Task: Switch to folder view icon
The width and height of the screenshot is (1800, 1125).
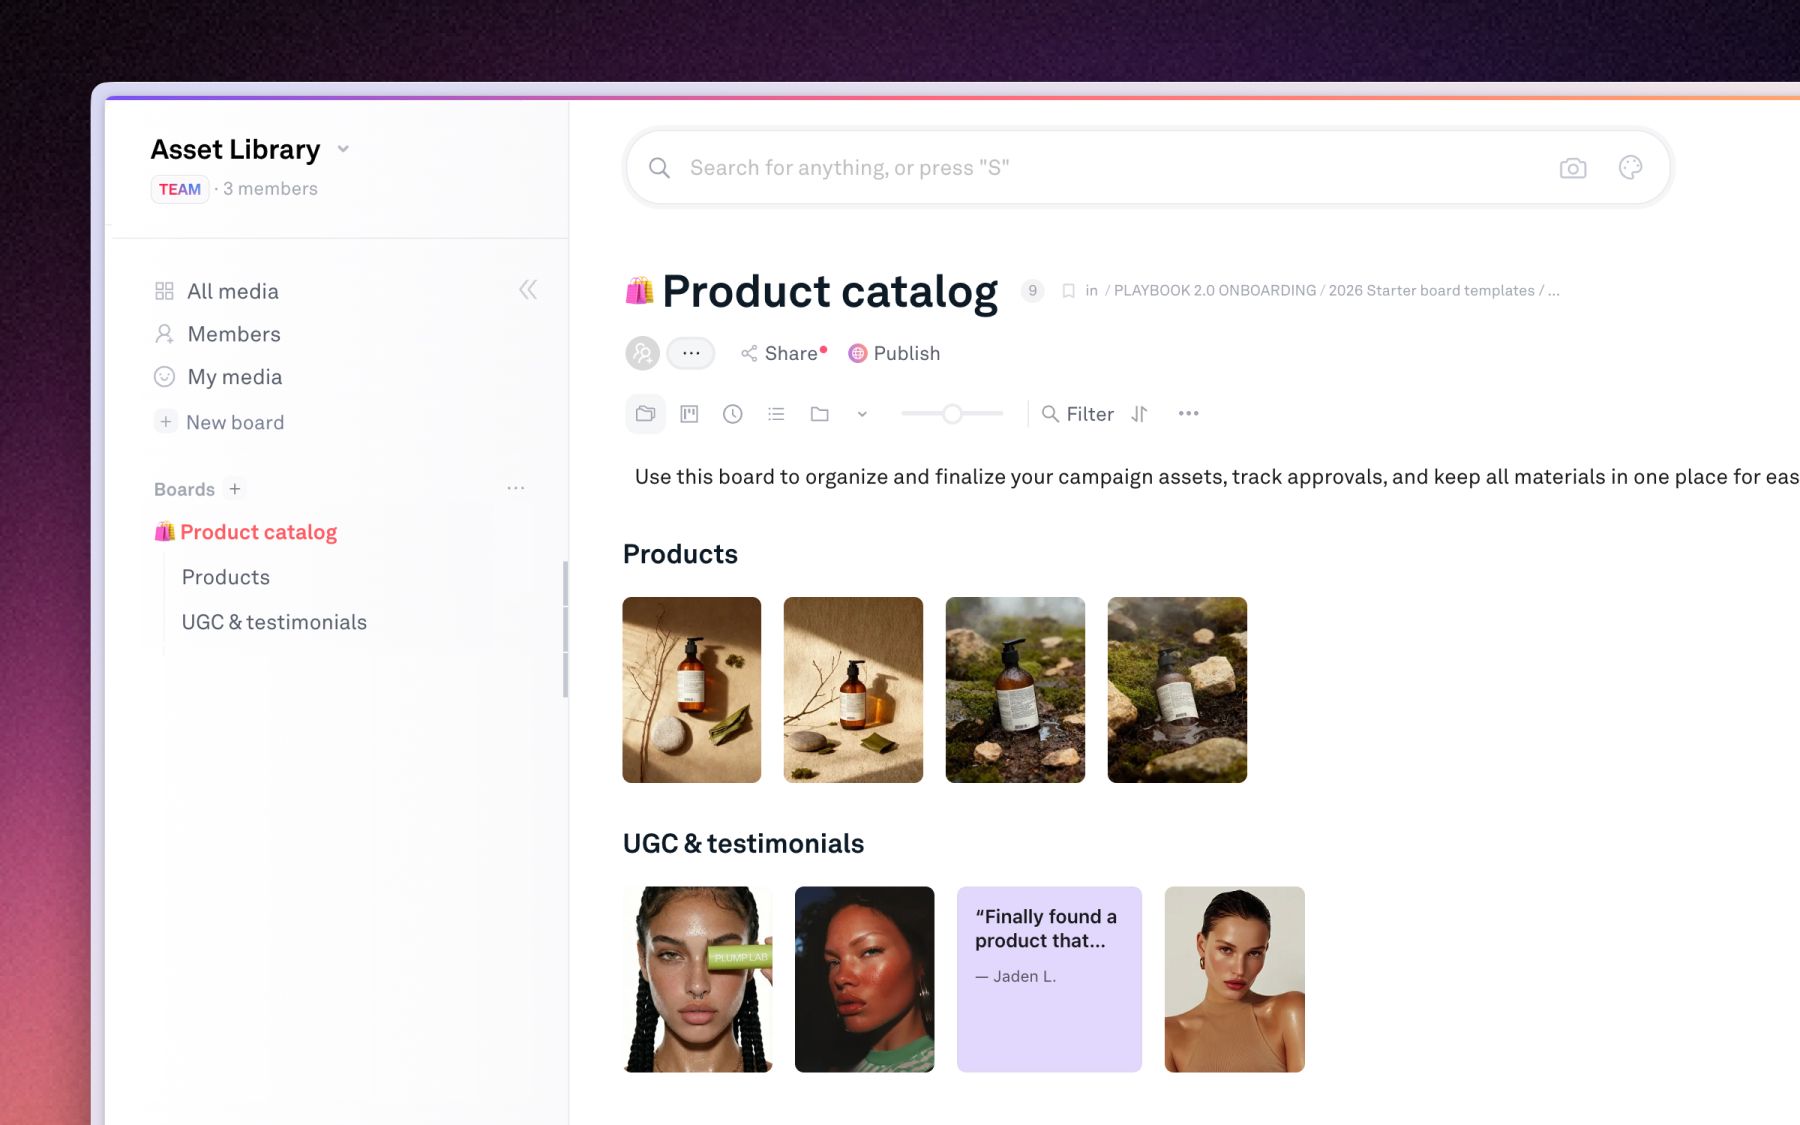Action: pyautogui.click(x=820, y=414)
